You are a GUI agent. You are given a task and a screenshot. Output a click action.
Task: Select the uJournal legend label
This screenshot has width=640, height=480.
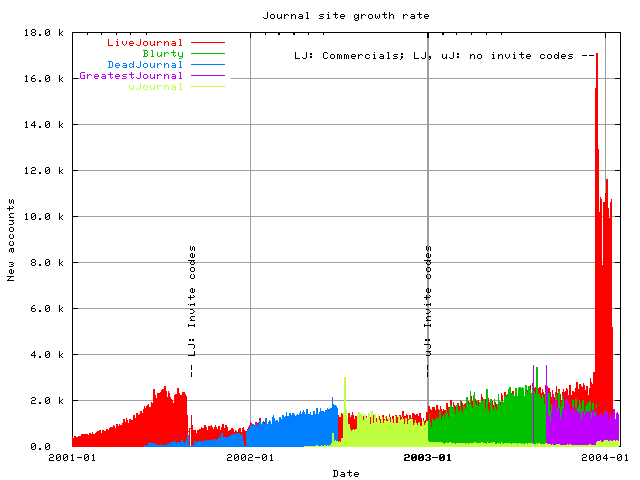coord(156,87)
